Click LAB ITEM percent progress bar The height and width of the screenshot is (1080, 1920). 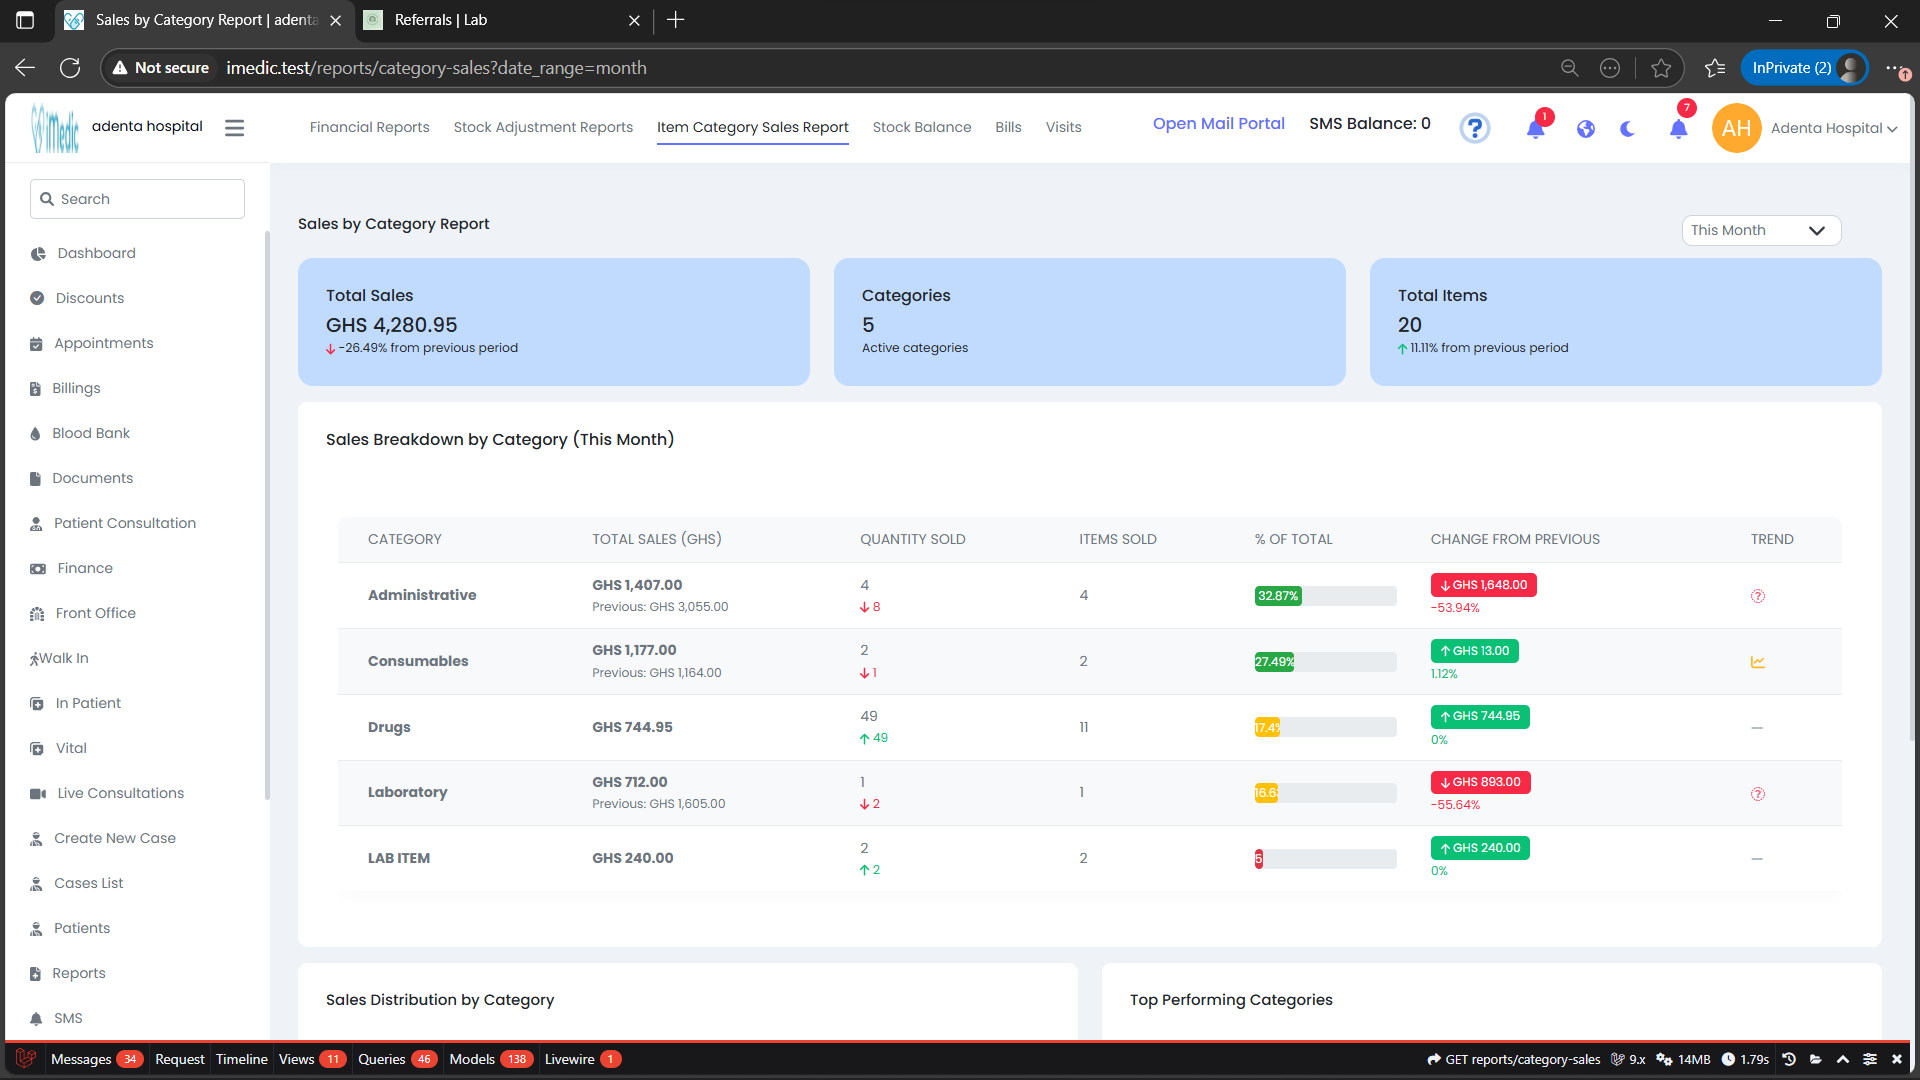(x=1325, y=859)
